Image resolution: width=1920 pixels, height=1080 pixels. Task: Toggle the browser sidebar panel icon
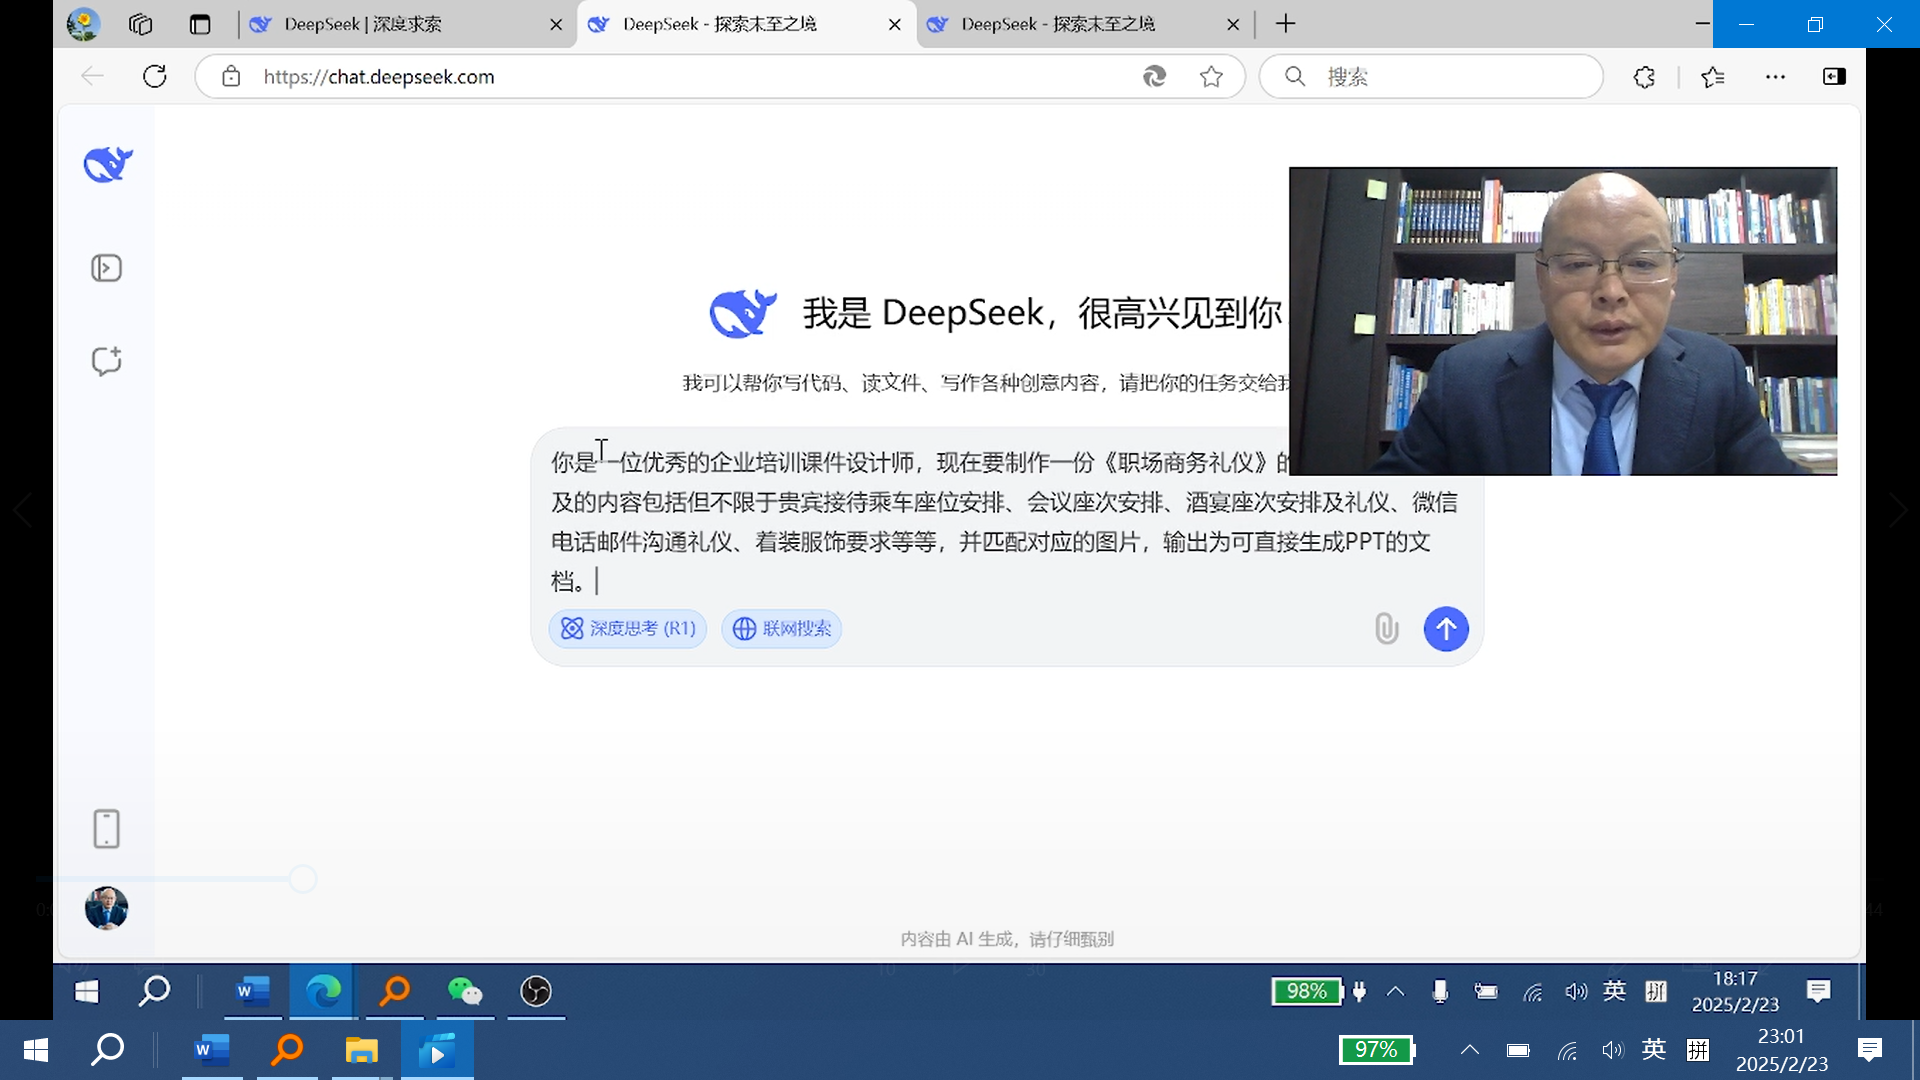pos(1834,77)
